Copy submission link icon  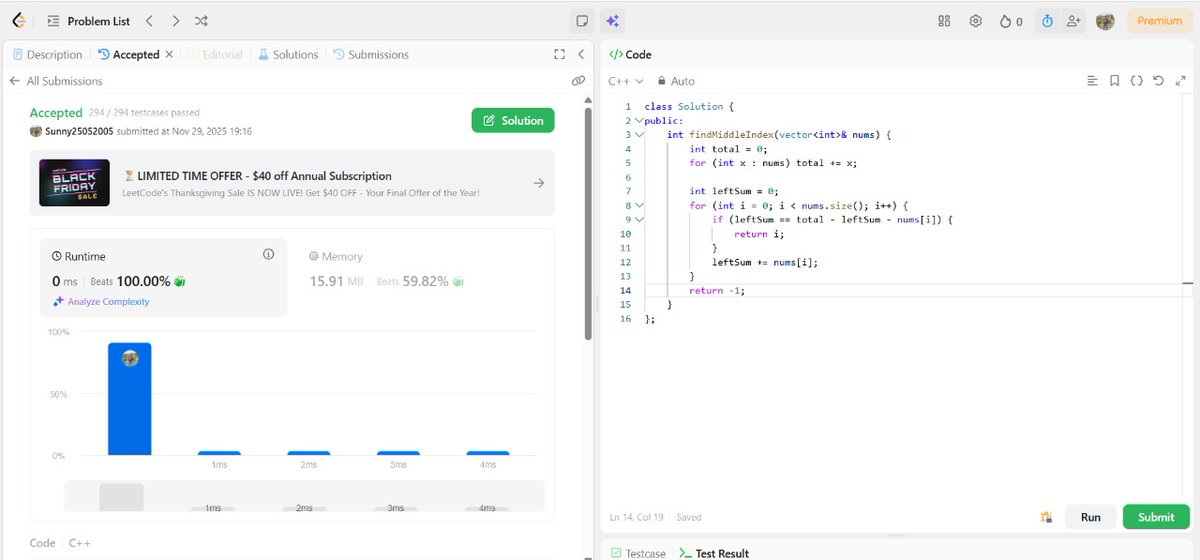tap(578, 81)
